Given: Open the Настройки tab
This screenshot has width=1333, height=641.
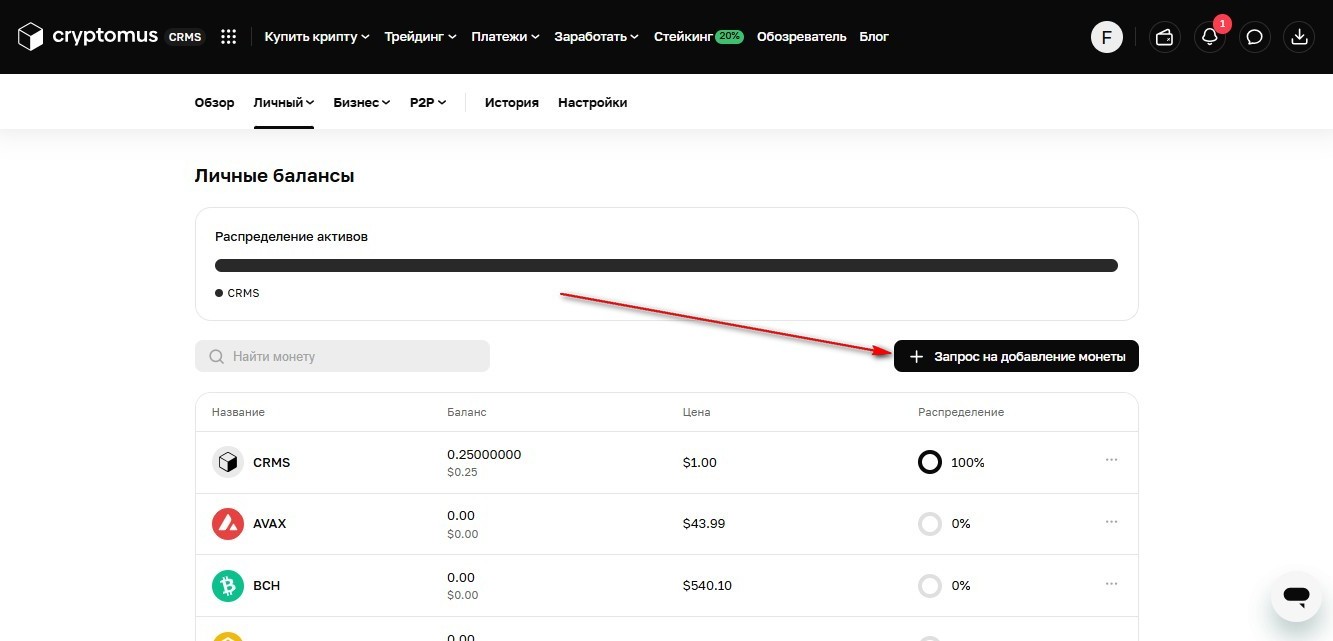Looking at the screenshot, I should 593,103.
